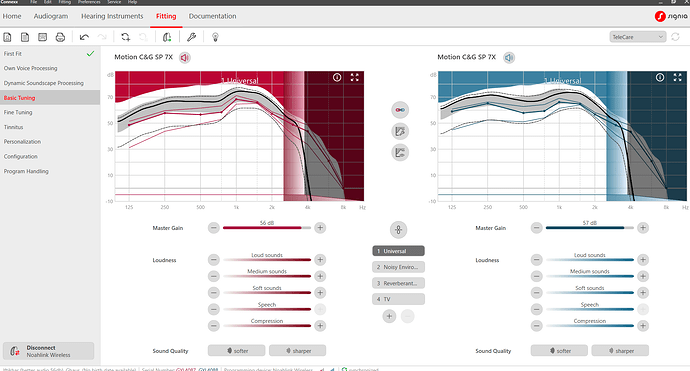This screenshot has width=690, height=371.
Task: Mute the left hearing aid speaker icon
Action: point(185,58)
